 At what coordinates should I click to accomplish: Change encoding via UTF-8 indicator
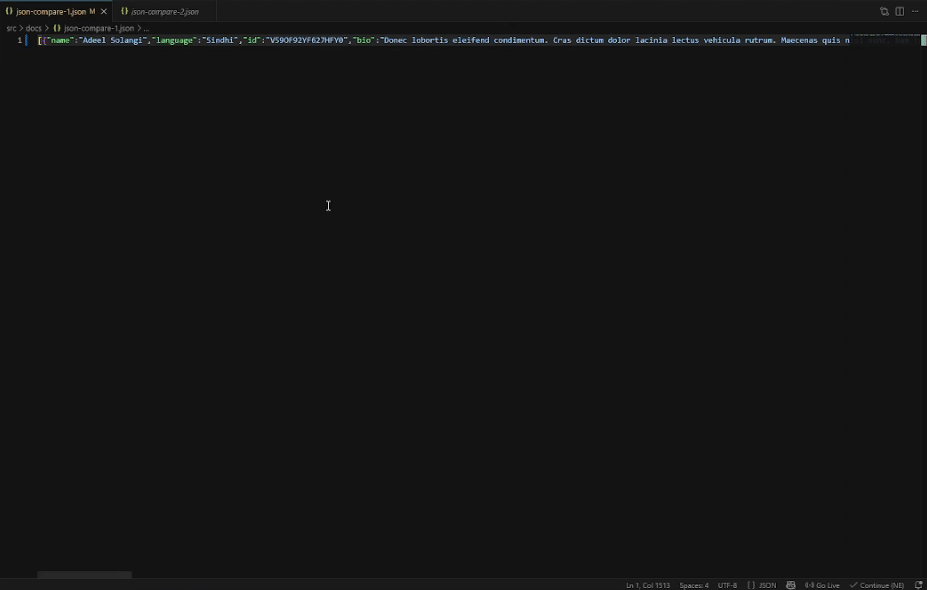727,584
